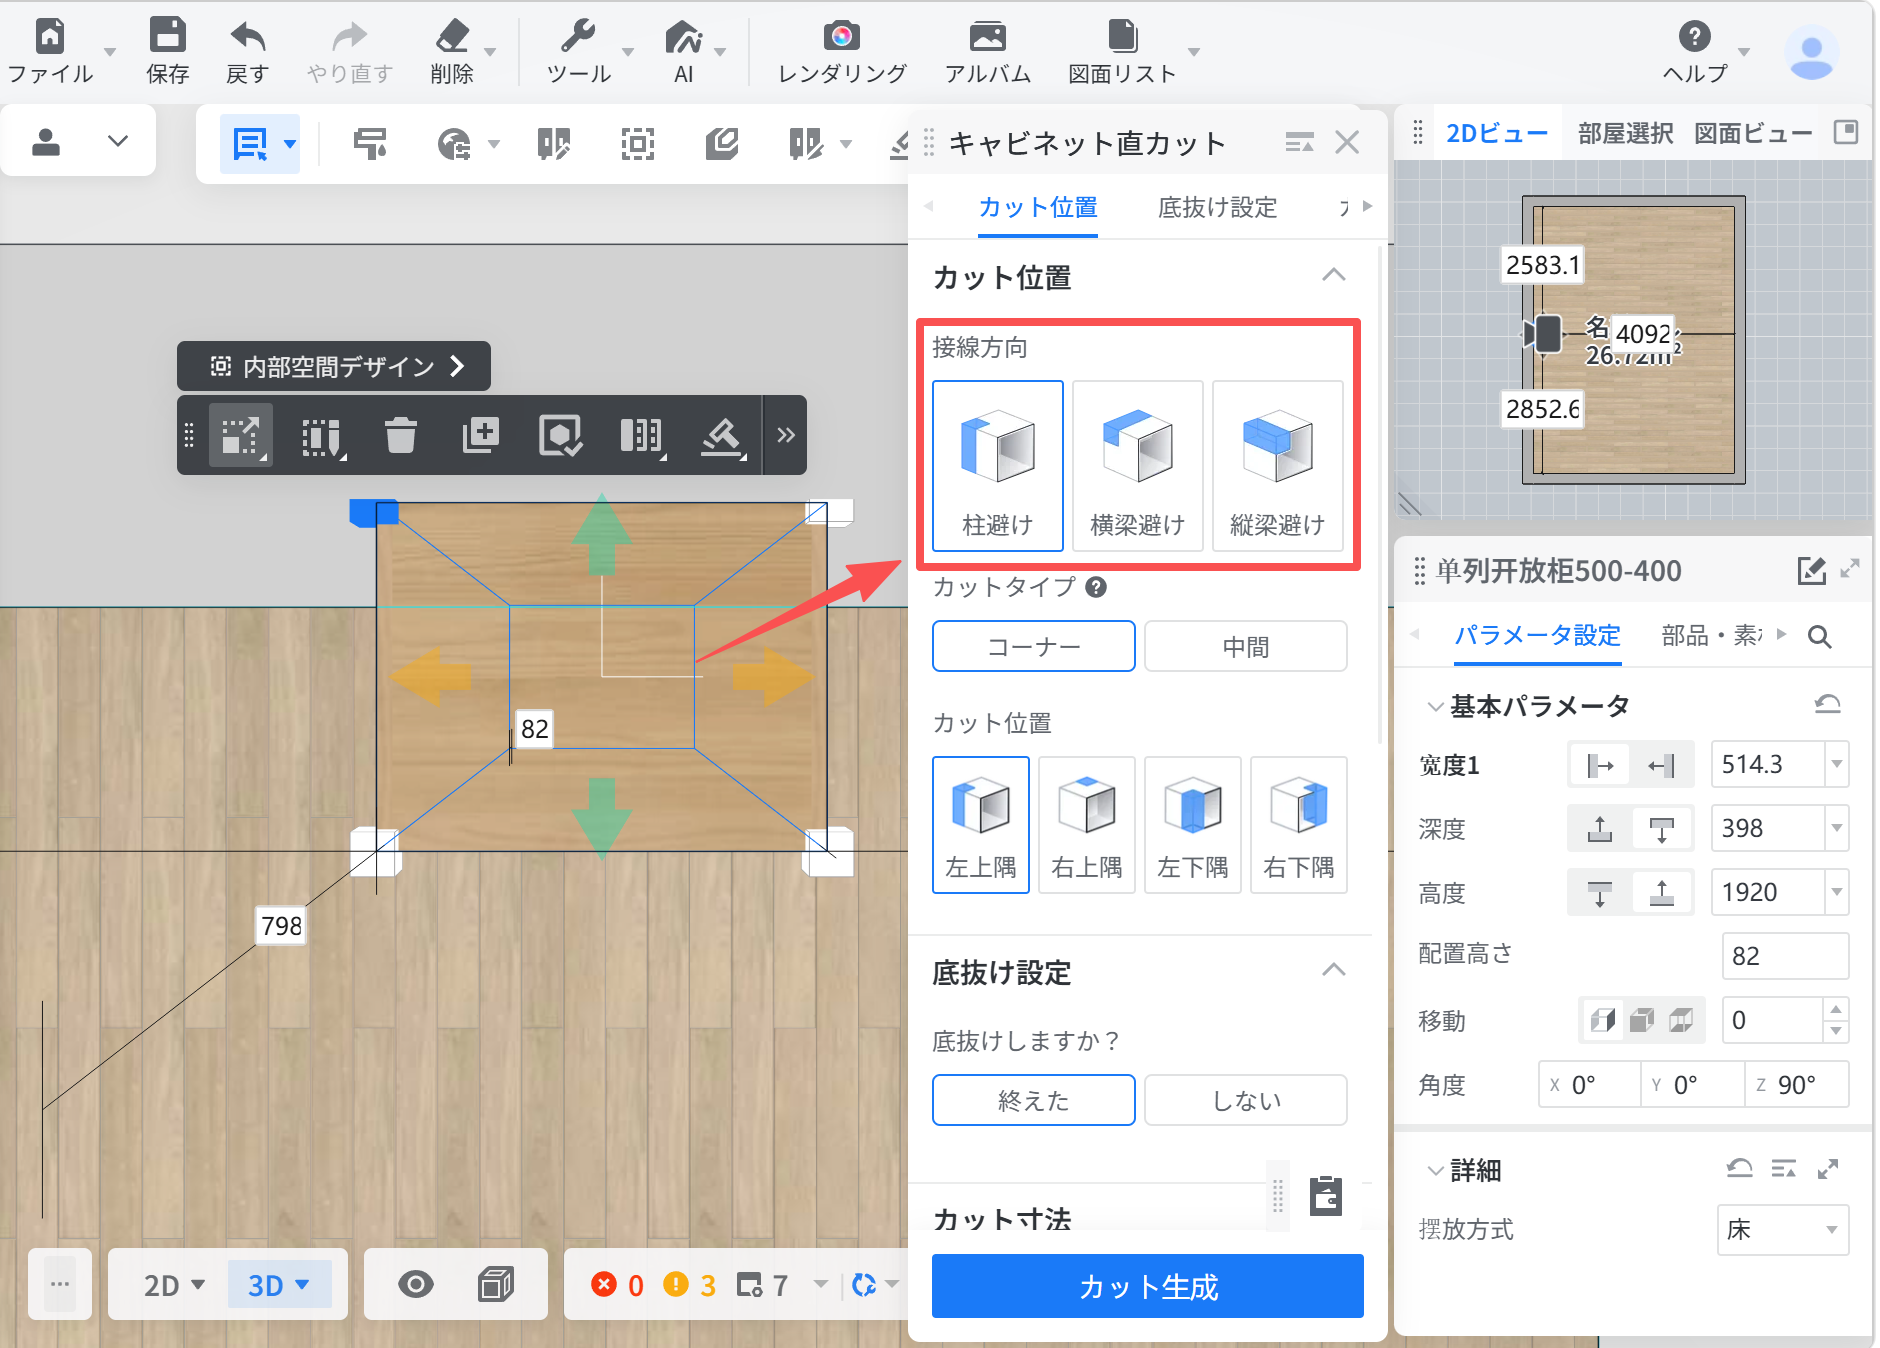Switch to the 底抜け設定 tab

(x=1217, y=207)
